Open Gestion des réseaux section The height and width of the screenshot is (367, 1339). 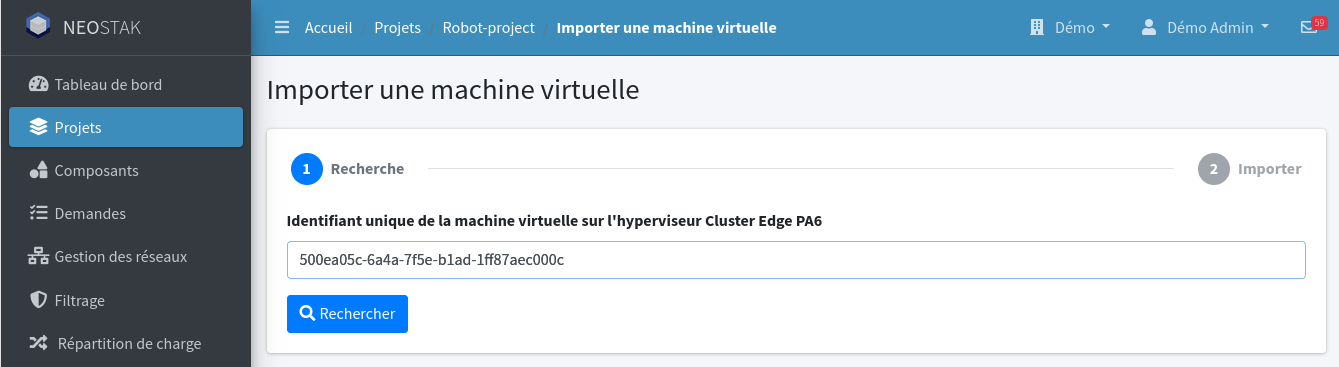126,256
